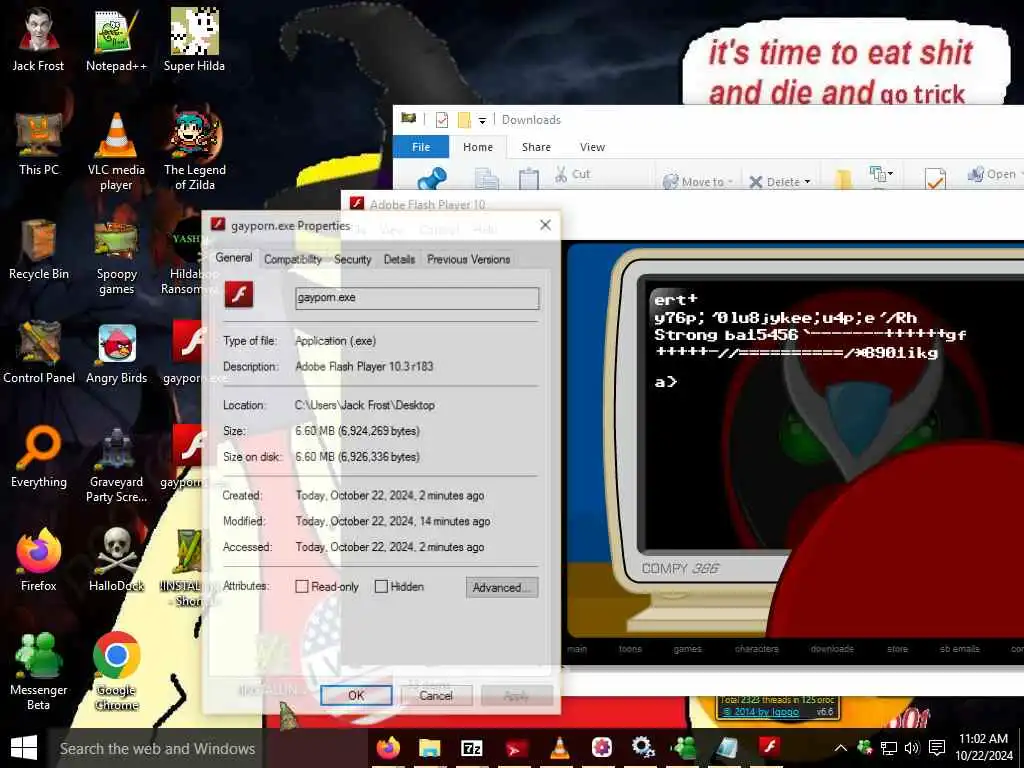
Task: Launch Firefox from the desktop
Action: (39, 559)
